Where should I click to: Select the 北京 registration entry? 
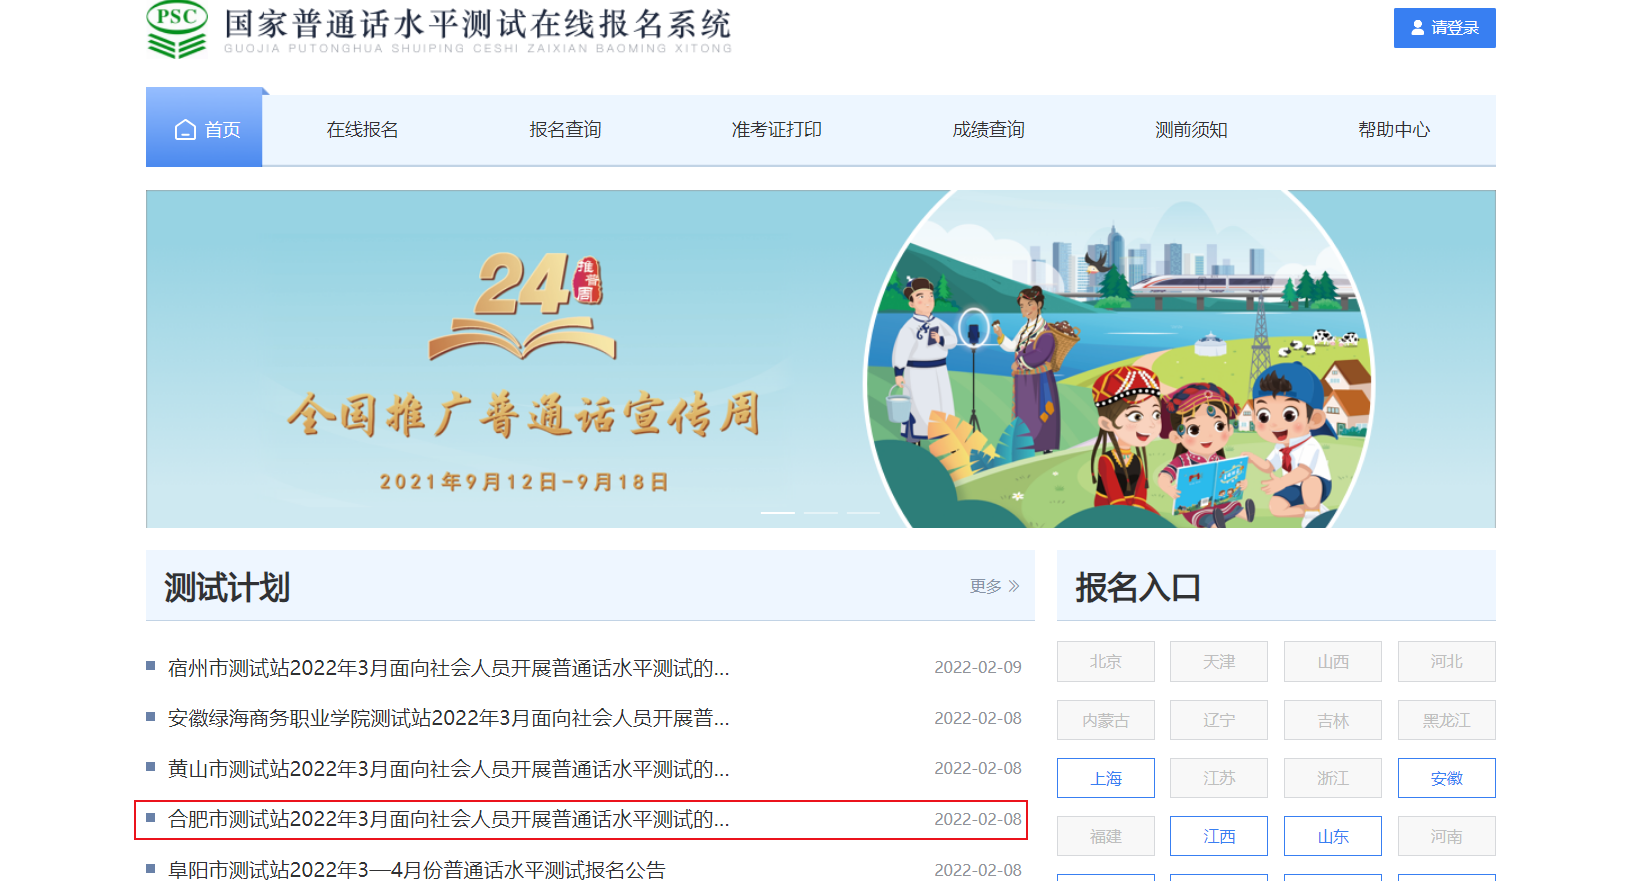coord(1106,662)
